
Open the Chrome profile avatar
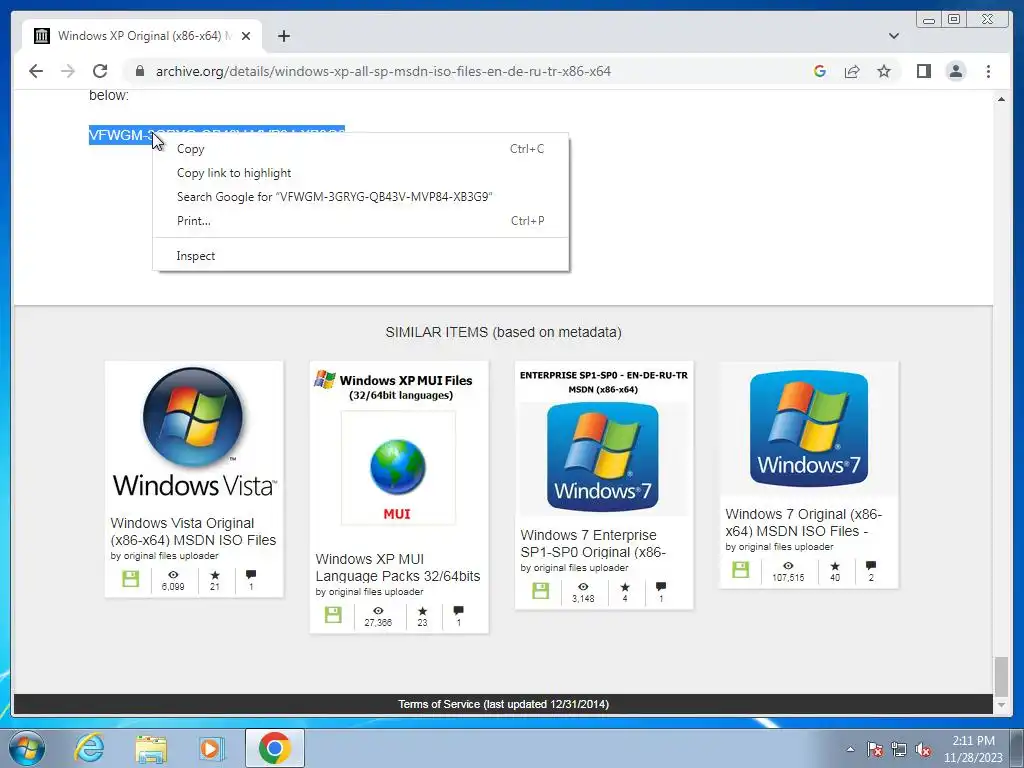coord(955,71)
